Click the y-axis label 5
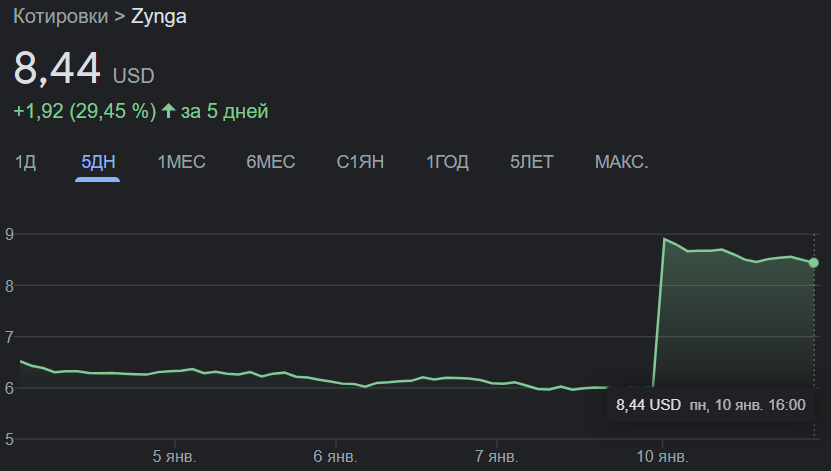Image resolution: width=831 pixels, height=471 pixels. (x=9, y=440)
